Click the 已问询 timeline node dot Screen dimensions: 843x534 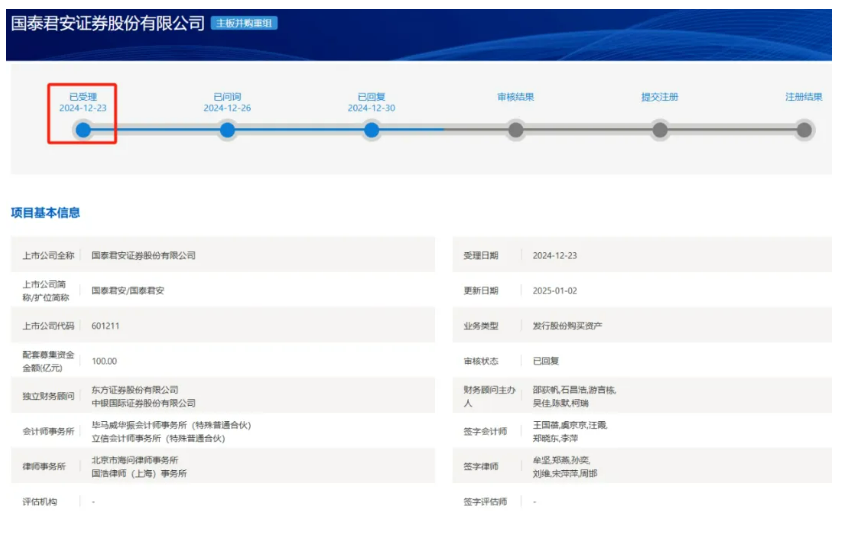(x=227, y=130)
